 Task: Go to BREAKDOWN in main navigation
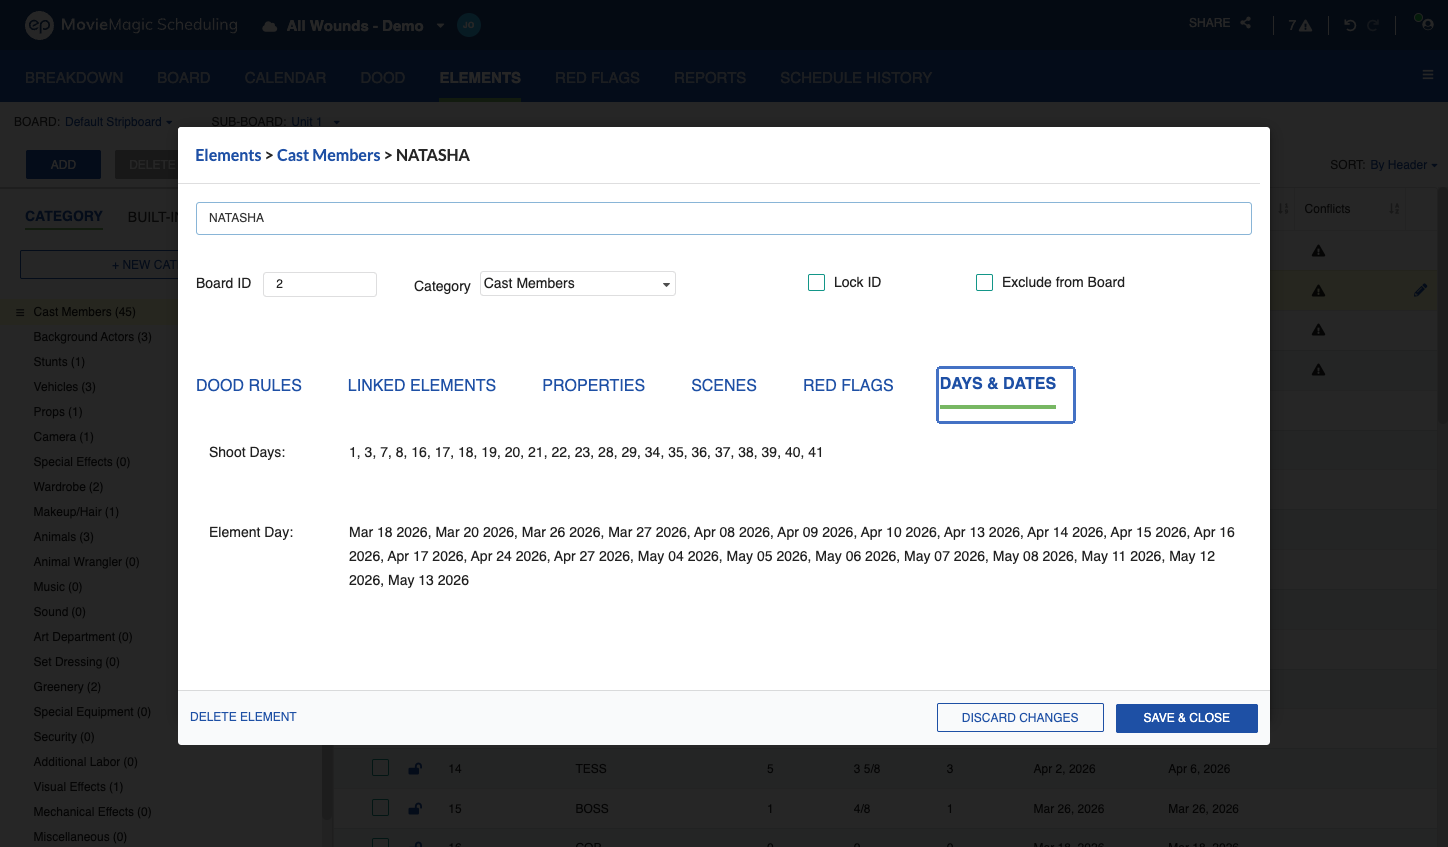74,78
